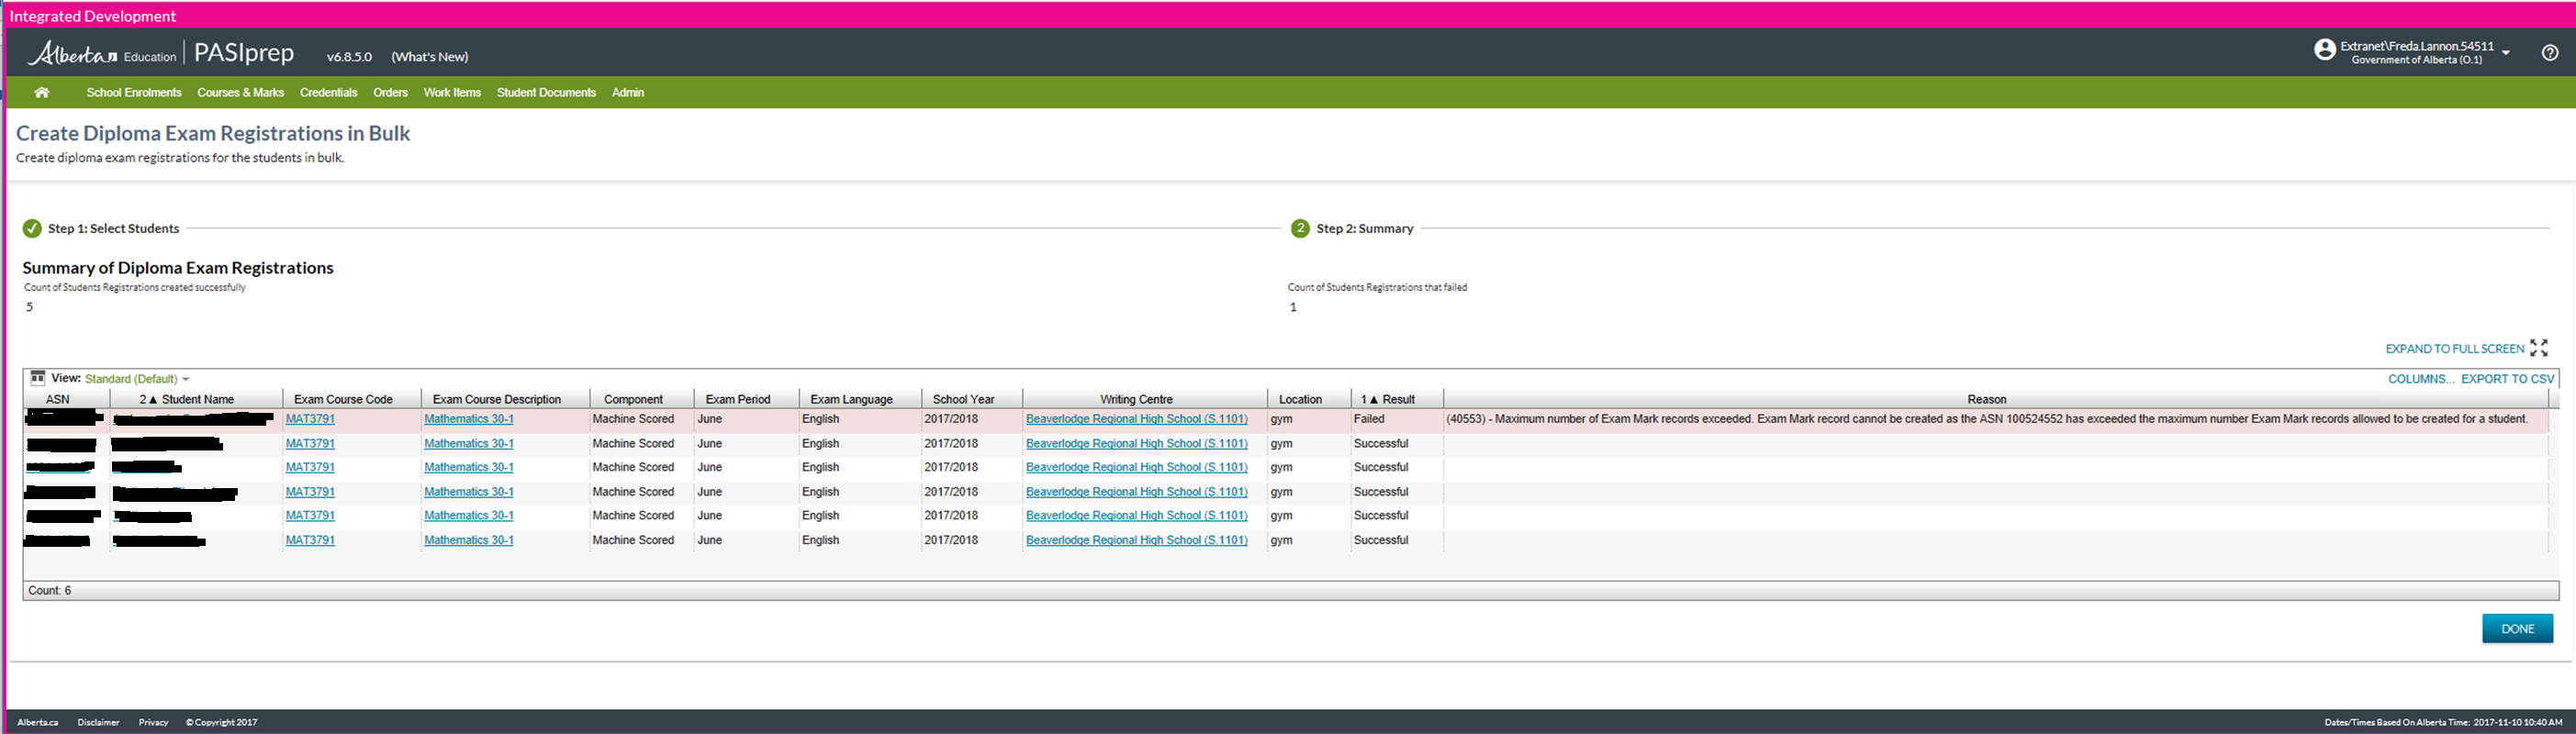Open the Standard (Default) view dropdown
2576x734 pixels.
tap(136, 379)
